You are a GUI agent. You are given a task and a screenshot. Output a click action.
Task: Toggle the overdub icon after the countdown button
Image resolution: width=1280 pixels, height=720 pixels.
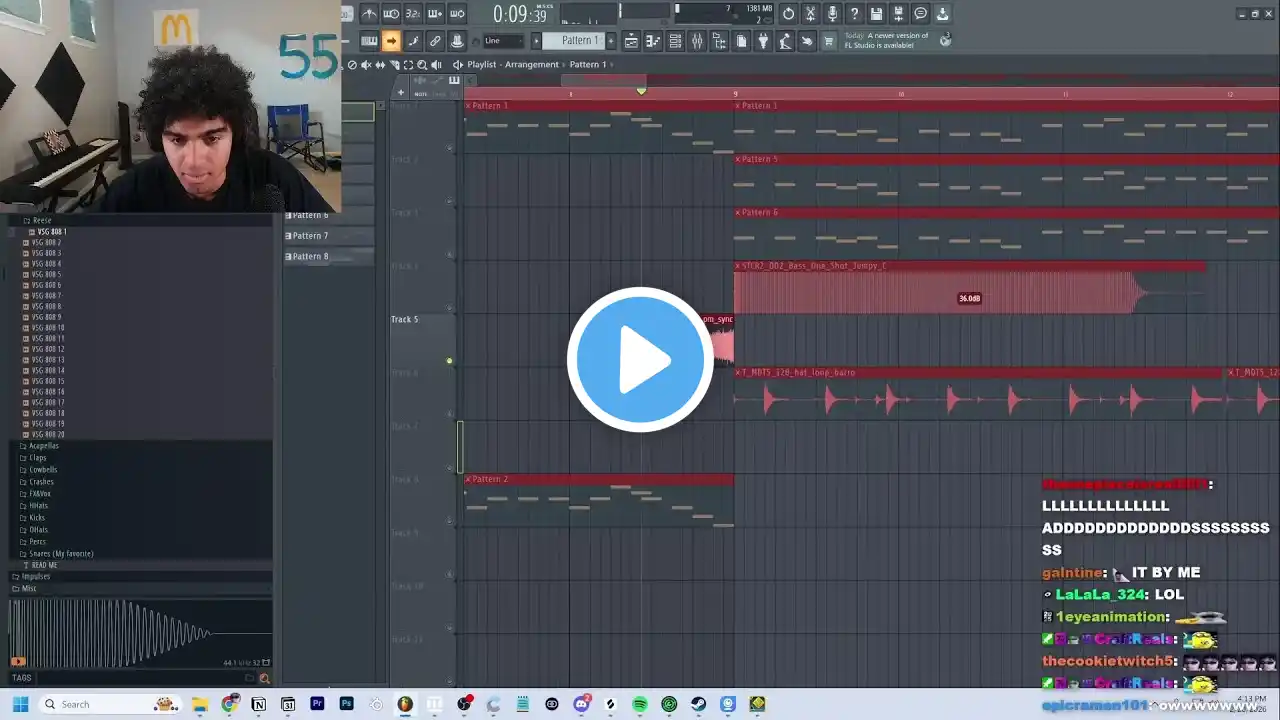coord(435,14)
